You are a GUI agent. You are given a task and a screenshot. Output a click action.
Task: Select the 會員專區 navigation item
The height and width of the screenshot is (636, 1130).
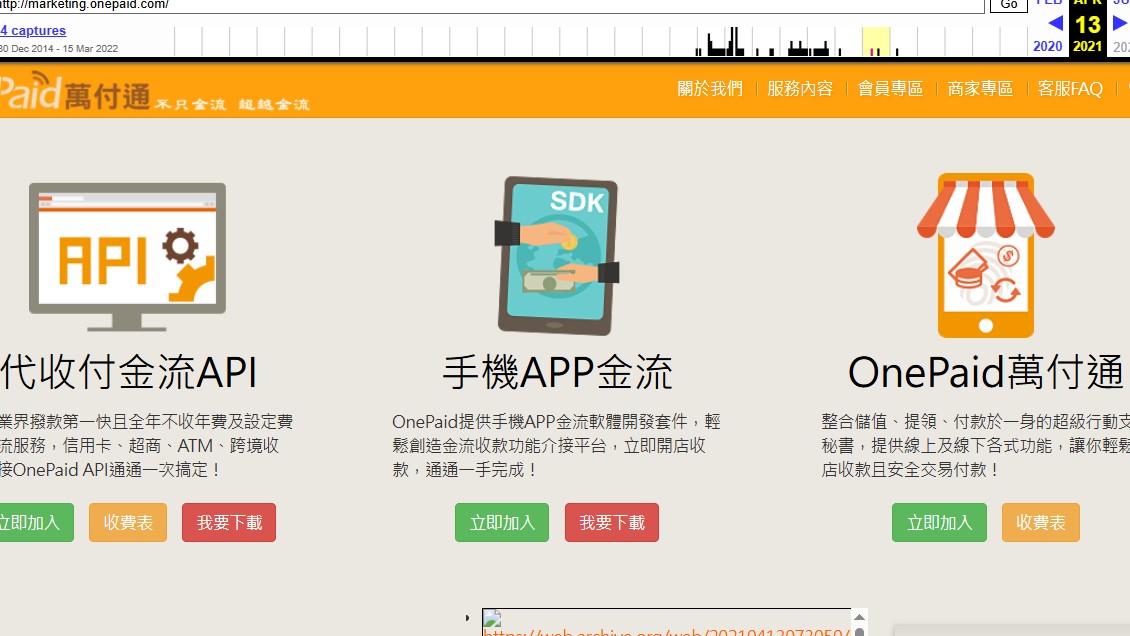[890, 89]
